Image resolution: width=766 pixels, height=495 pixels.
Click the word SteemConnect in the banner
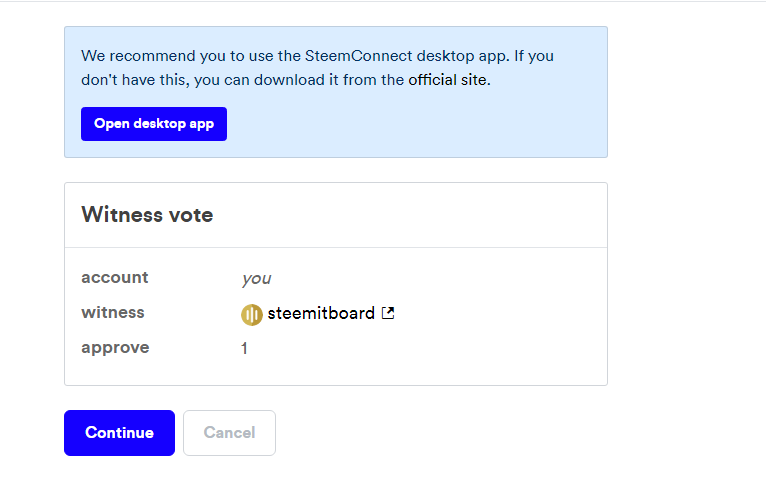(323, 55)
